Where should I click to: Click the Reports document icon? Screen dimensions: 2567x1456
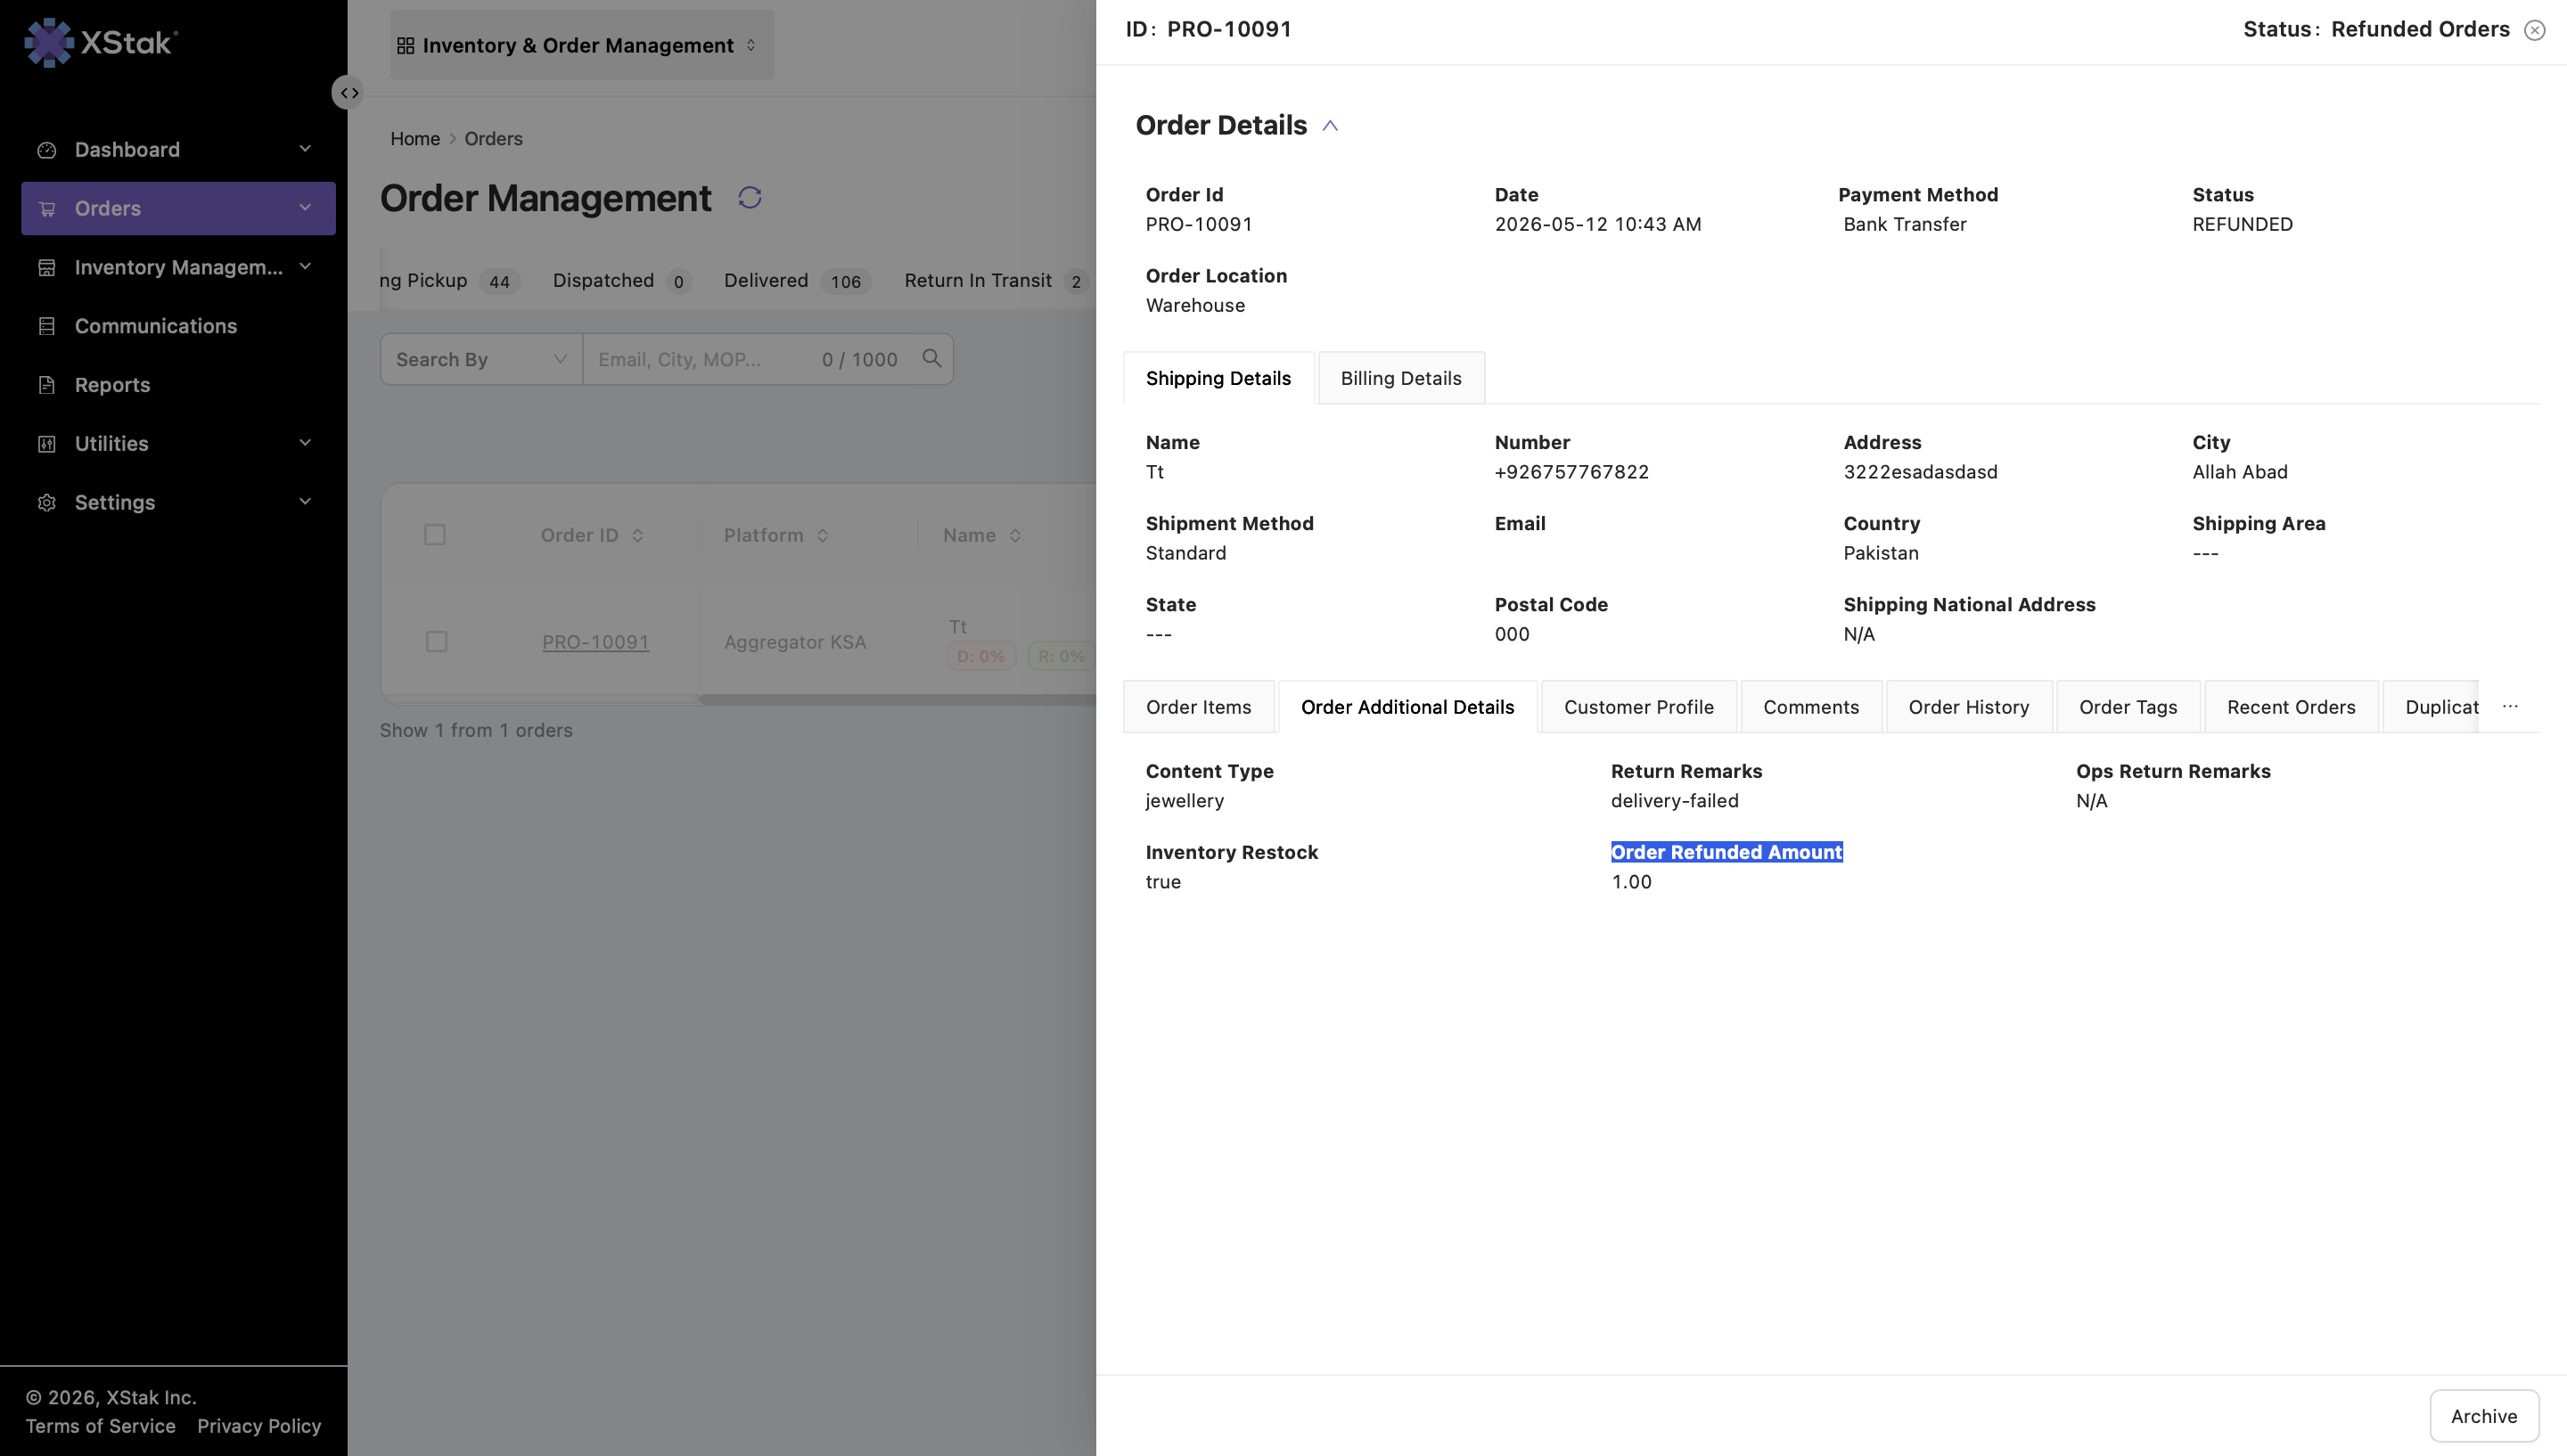(46, 385)
